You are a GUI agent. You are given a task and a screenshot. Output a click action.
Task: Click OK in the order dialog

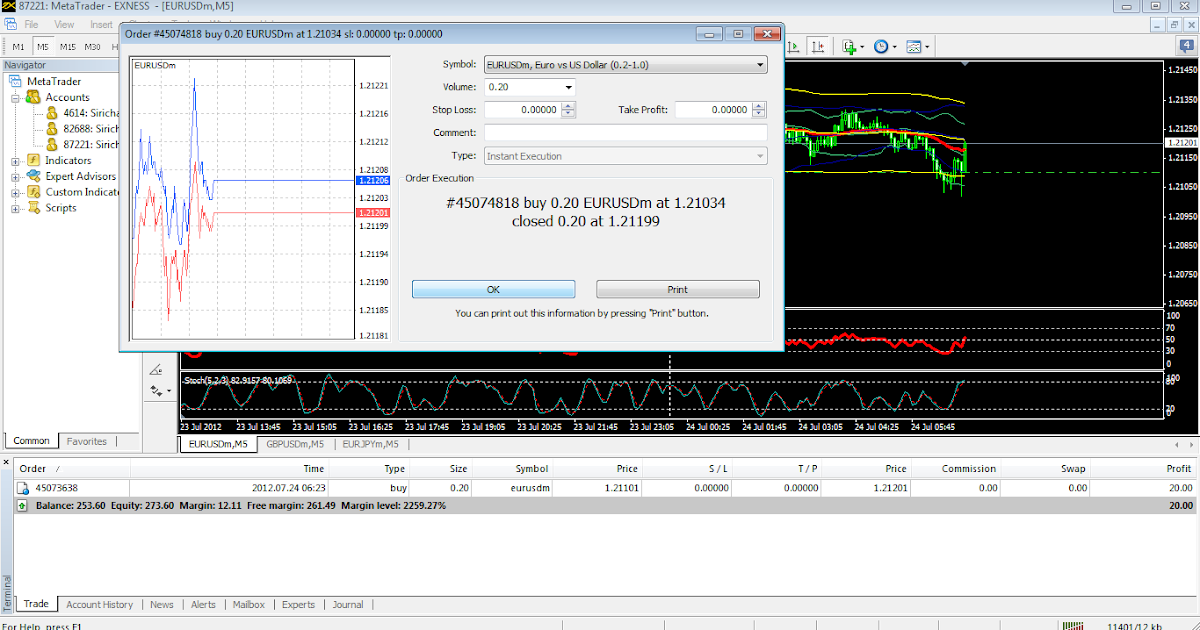[493, 289]
